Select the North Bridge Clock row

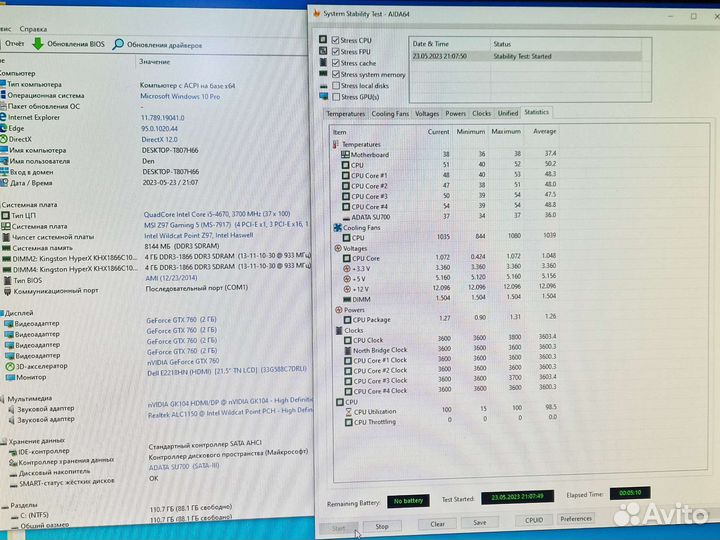pos(445,349)
